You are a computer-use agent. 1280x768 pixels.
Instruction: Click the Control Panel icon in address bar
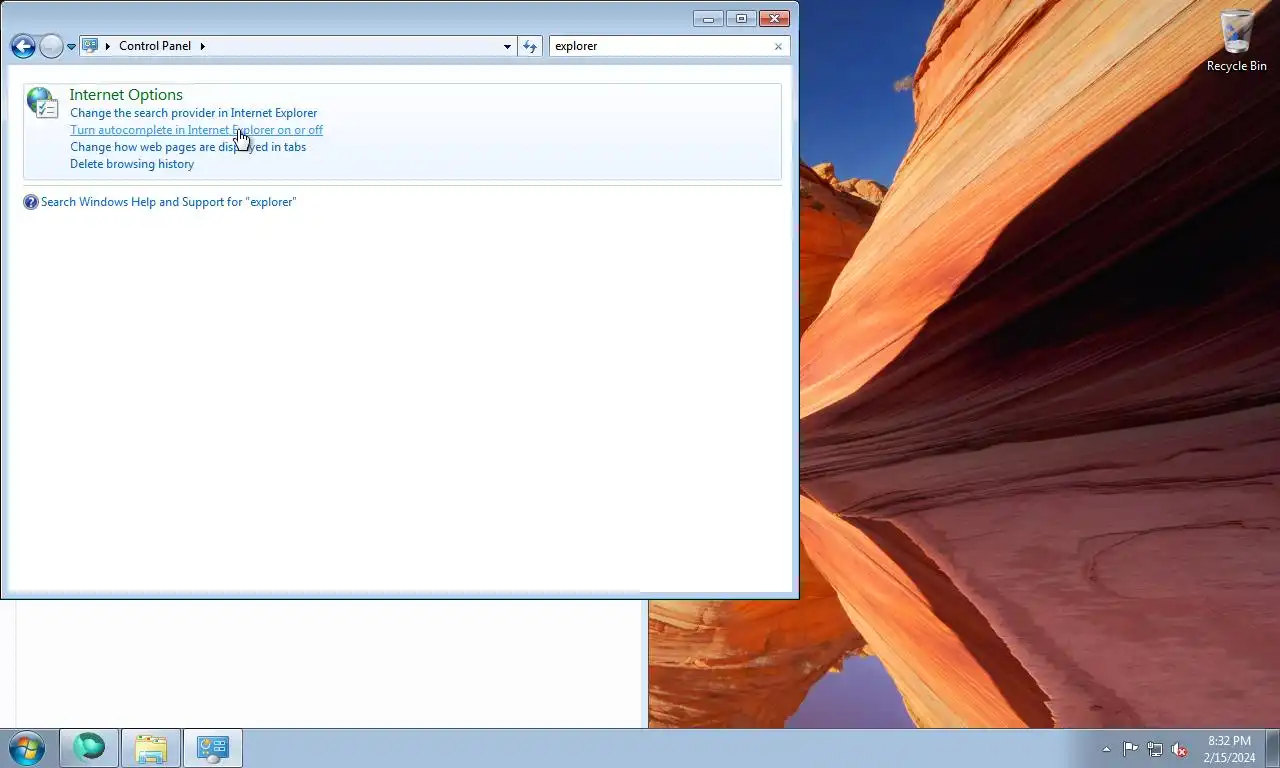point(90,46)
